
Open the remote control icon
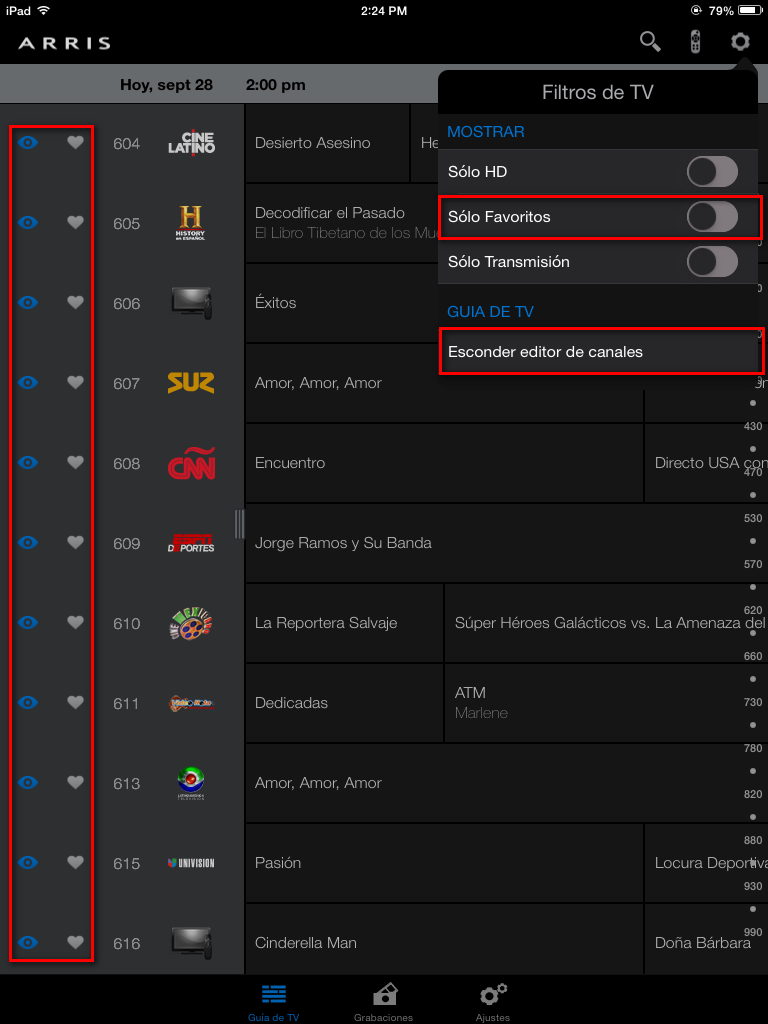[x=696, y=42]
